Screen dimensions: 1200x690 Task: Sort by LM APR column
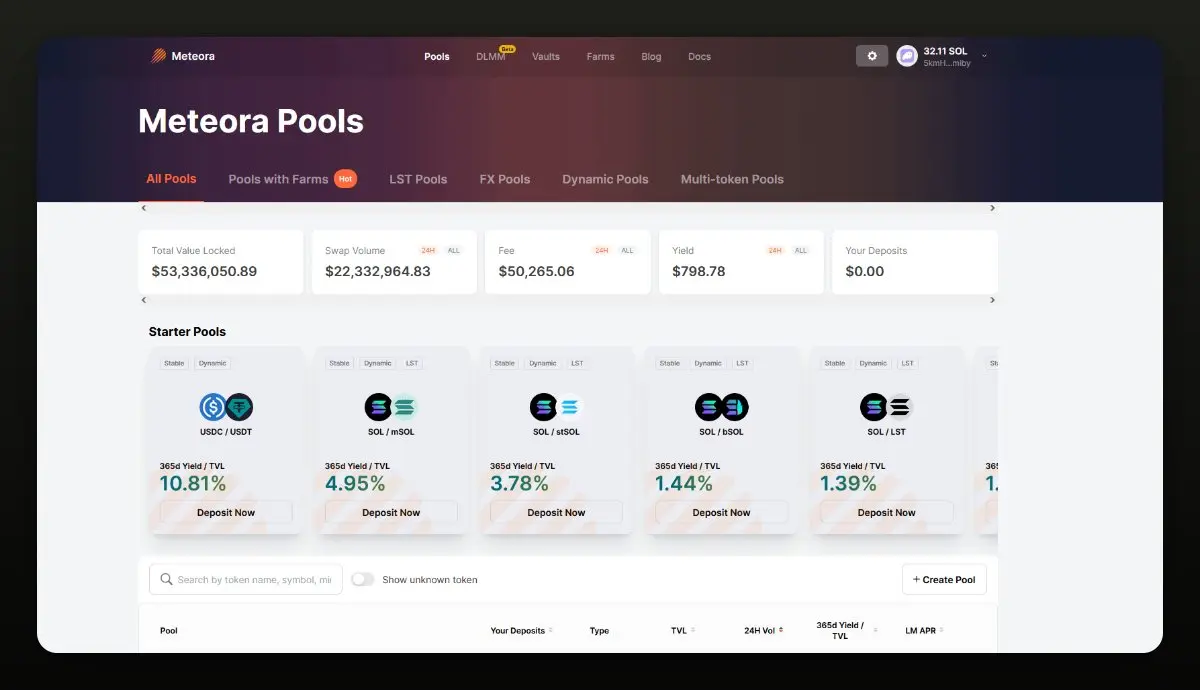[x=924, y=631]
